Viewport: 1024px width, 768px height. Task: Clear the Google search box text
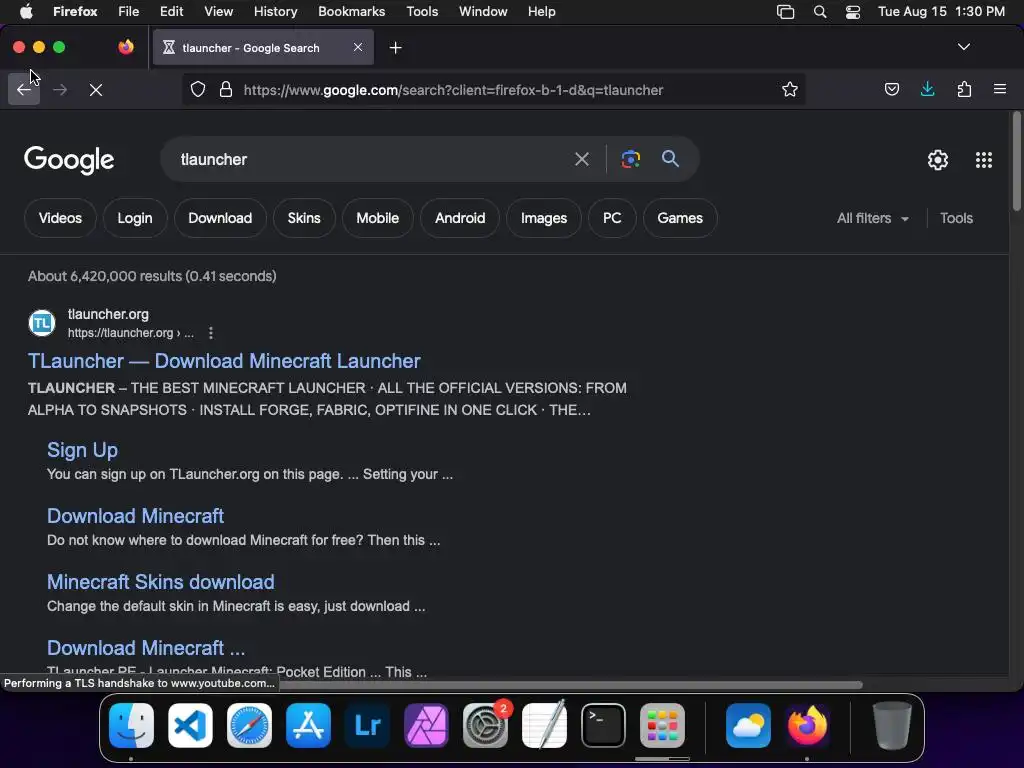coord(581,159)
